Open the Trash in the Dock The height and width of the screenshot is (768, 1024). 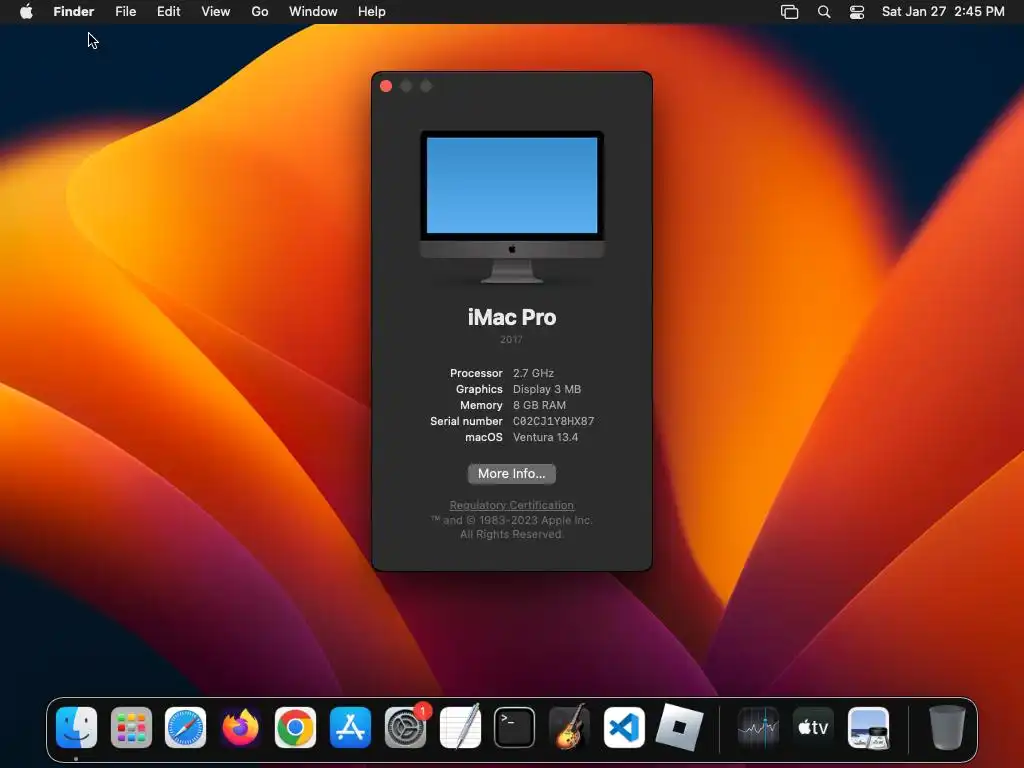coord(947,728)
